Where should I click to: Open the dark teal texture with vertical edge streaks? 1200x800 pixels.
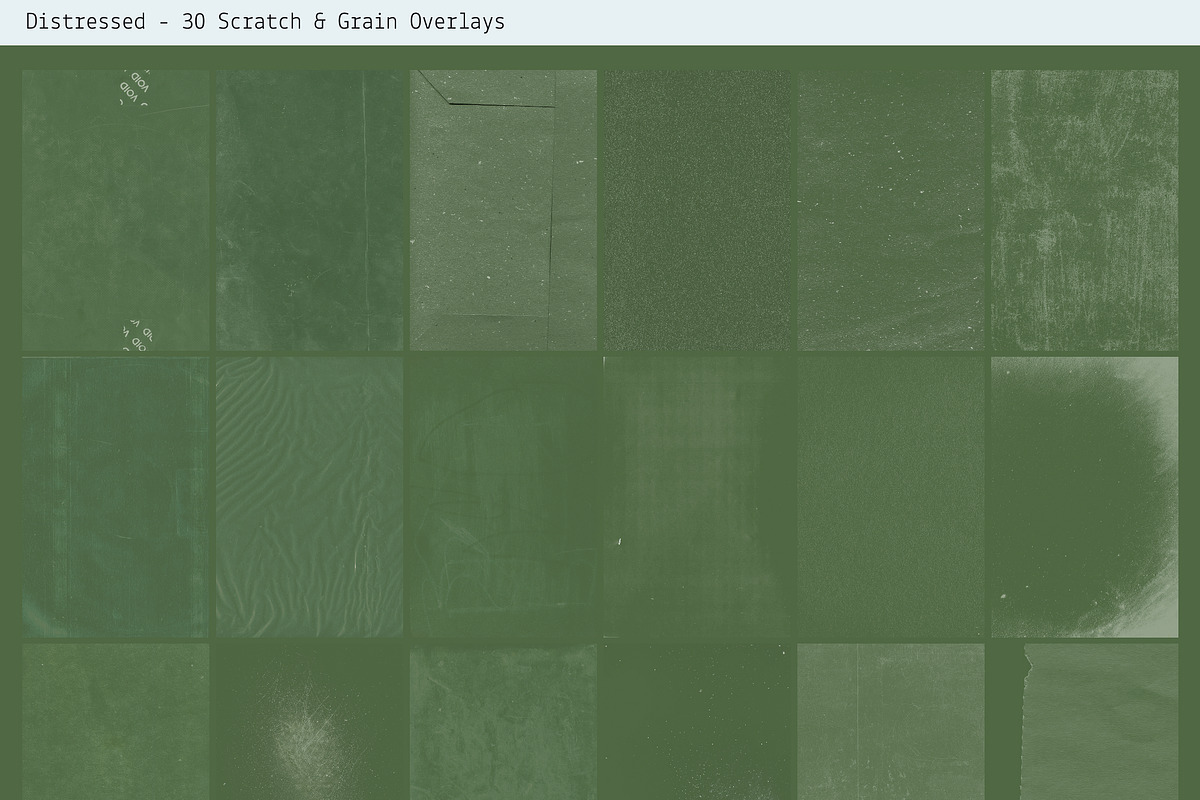(x=116, y=497)
